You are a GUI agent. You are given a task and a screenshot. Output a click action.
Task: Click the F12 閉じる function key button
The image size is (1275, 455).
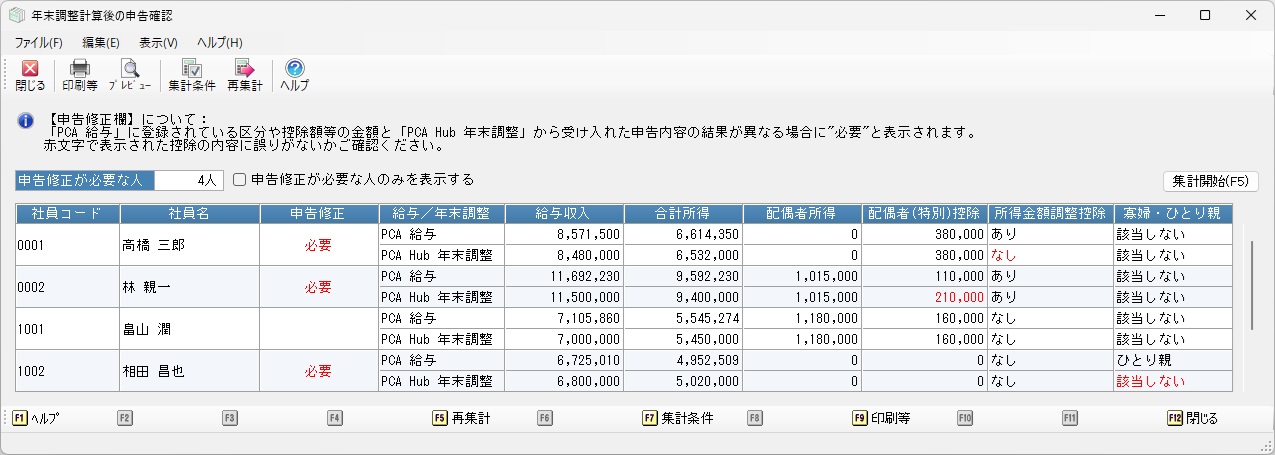pyautogui.click(x=1193, y=419)
